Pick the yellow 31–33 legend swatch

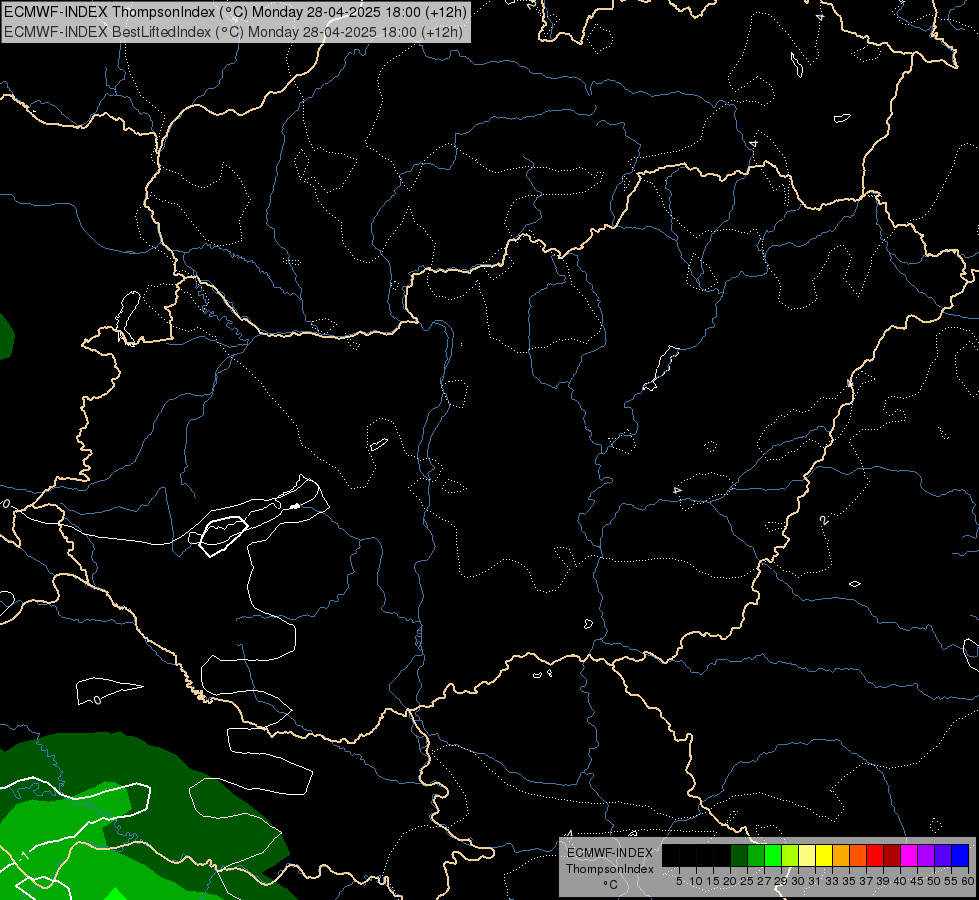click(824, 856)
